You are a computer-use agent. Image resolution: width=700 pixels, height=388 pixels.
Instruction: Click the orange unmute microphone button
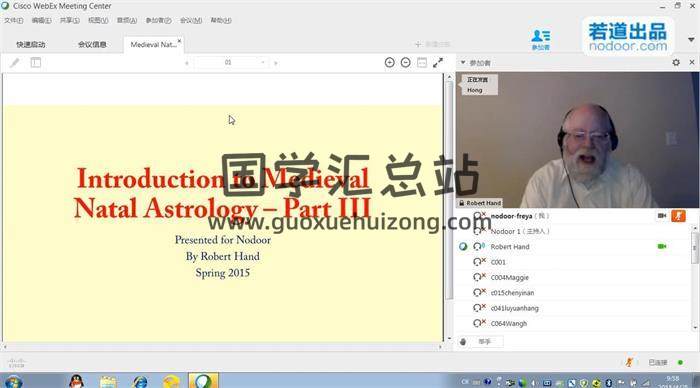point(678,216)
